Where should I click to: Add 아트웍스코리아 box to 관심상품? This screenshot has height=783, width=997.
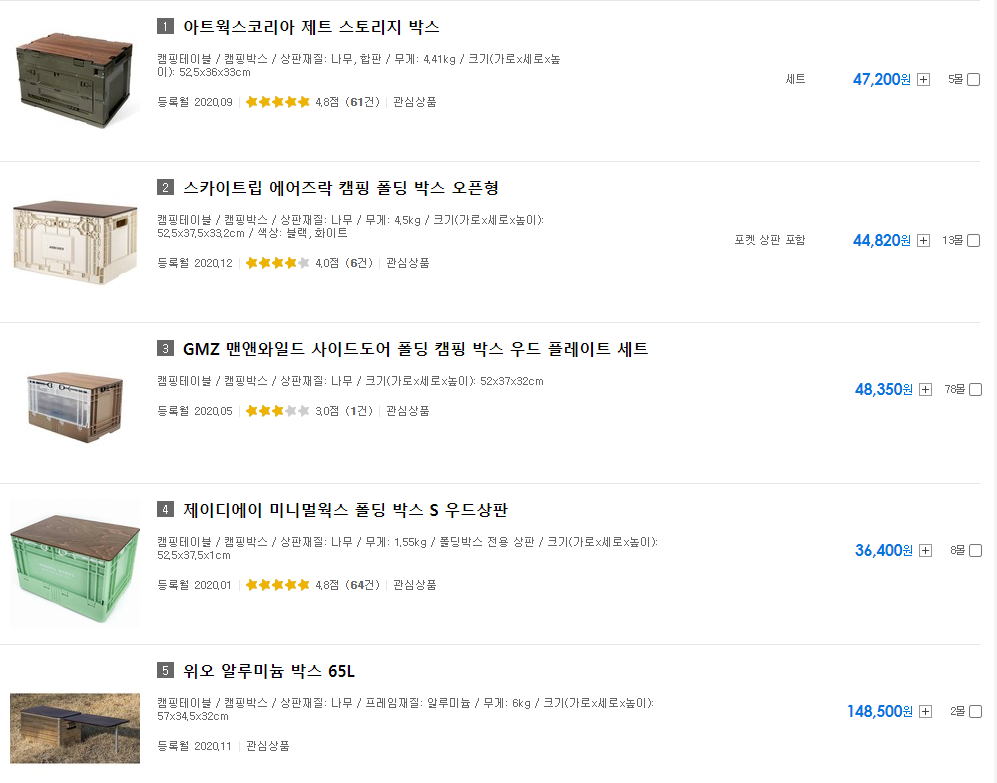(415, 102)
